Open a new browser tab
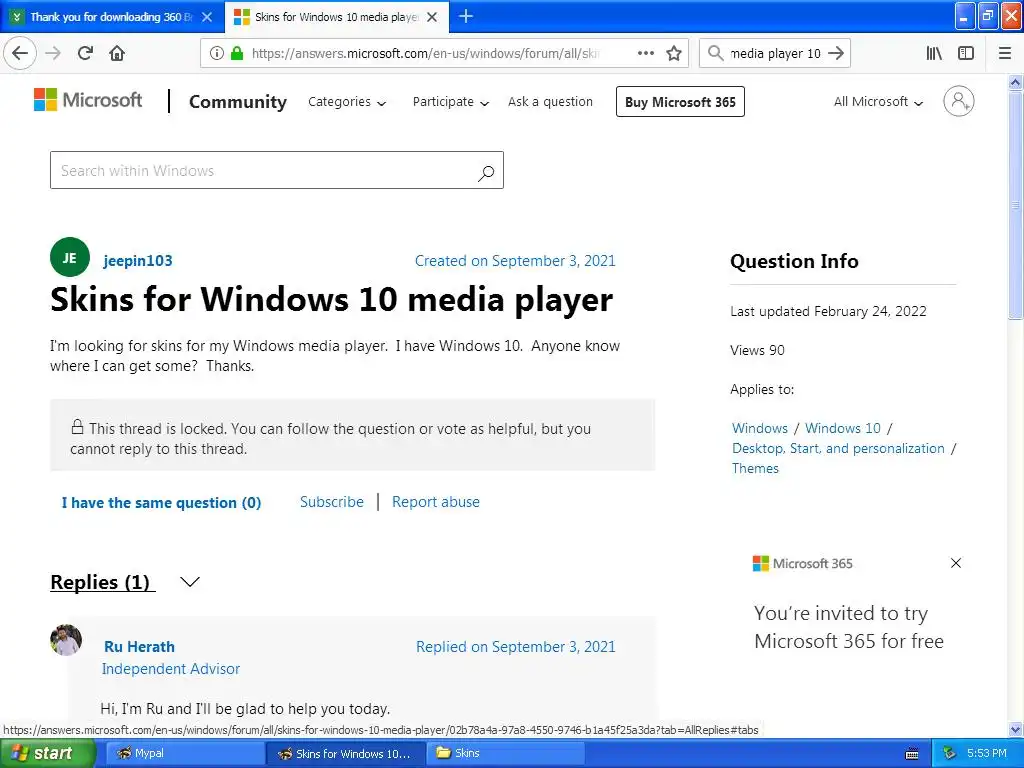 [x=466, y=16]
